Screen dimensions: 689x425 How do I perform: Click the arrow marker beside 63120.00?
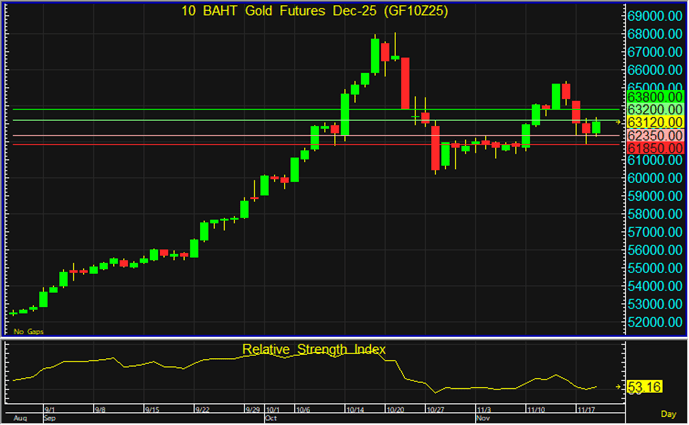point(618,121)
